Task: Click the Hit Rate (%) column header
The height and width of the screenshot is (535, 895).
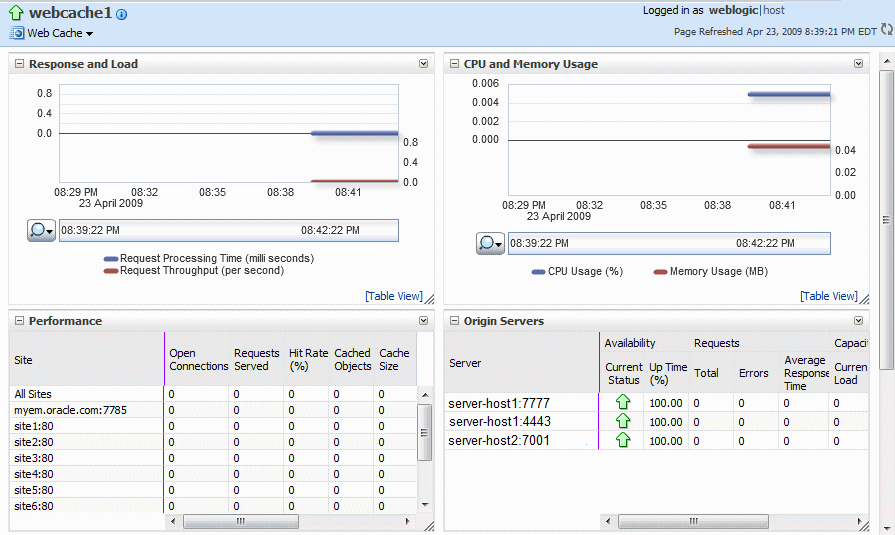Action: [308, 360]
